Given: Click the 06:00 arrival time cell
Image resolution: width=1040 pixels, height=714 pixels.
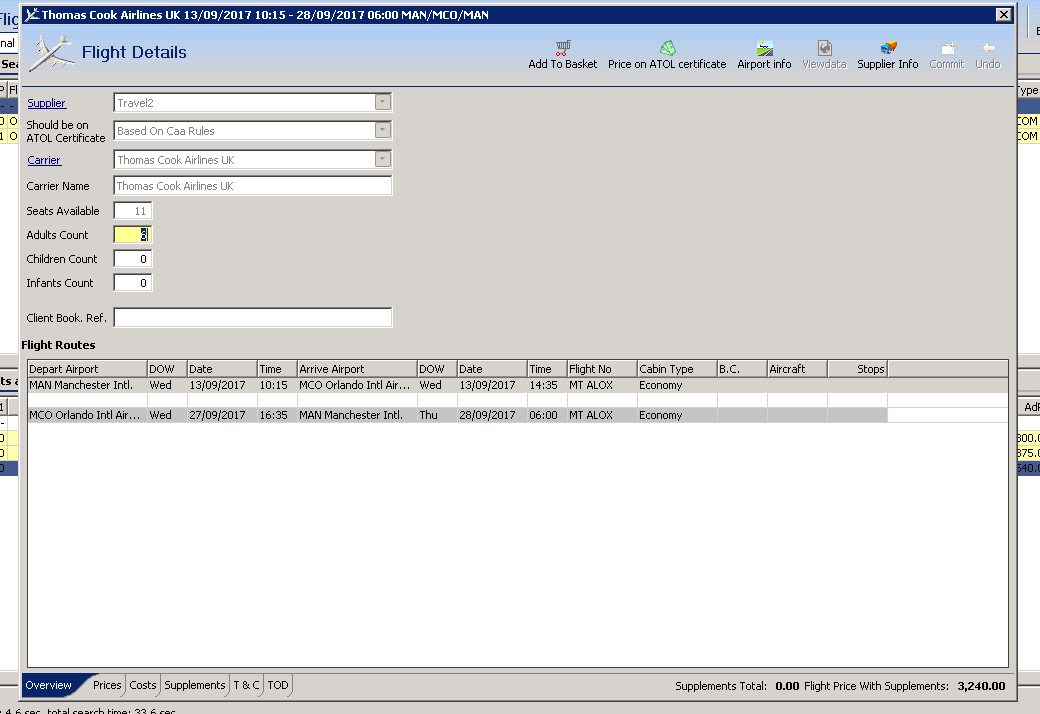Looking at the screenshot, I should point(547,415).
